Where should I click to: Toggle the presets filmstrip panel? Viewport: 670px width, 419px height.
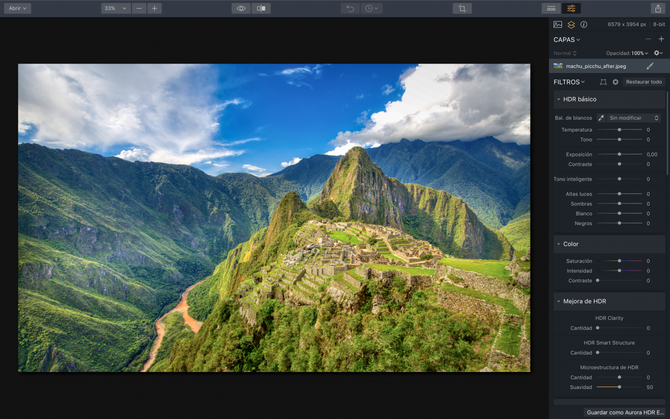[x=551, y=8]
